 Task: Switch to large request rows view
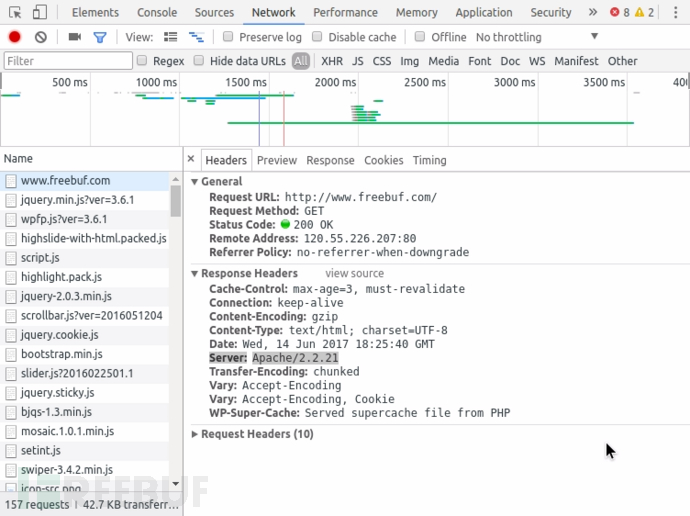coord(170,37)
